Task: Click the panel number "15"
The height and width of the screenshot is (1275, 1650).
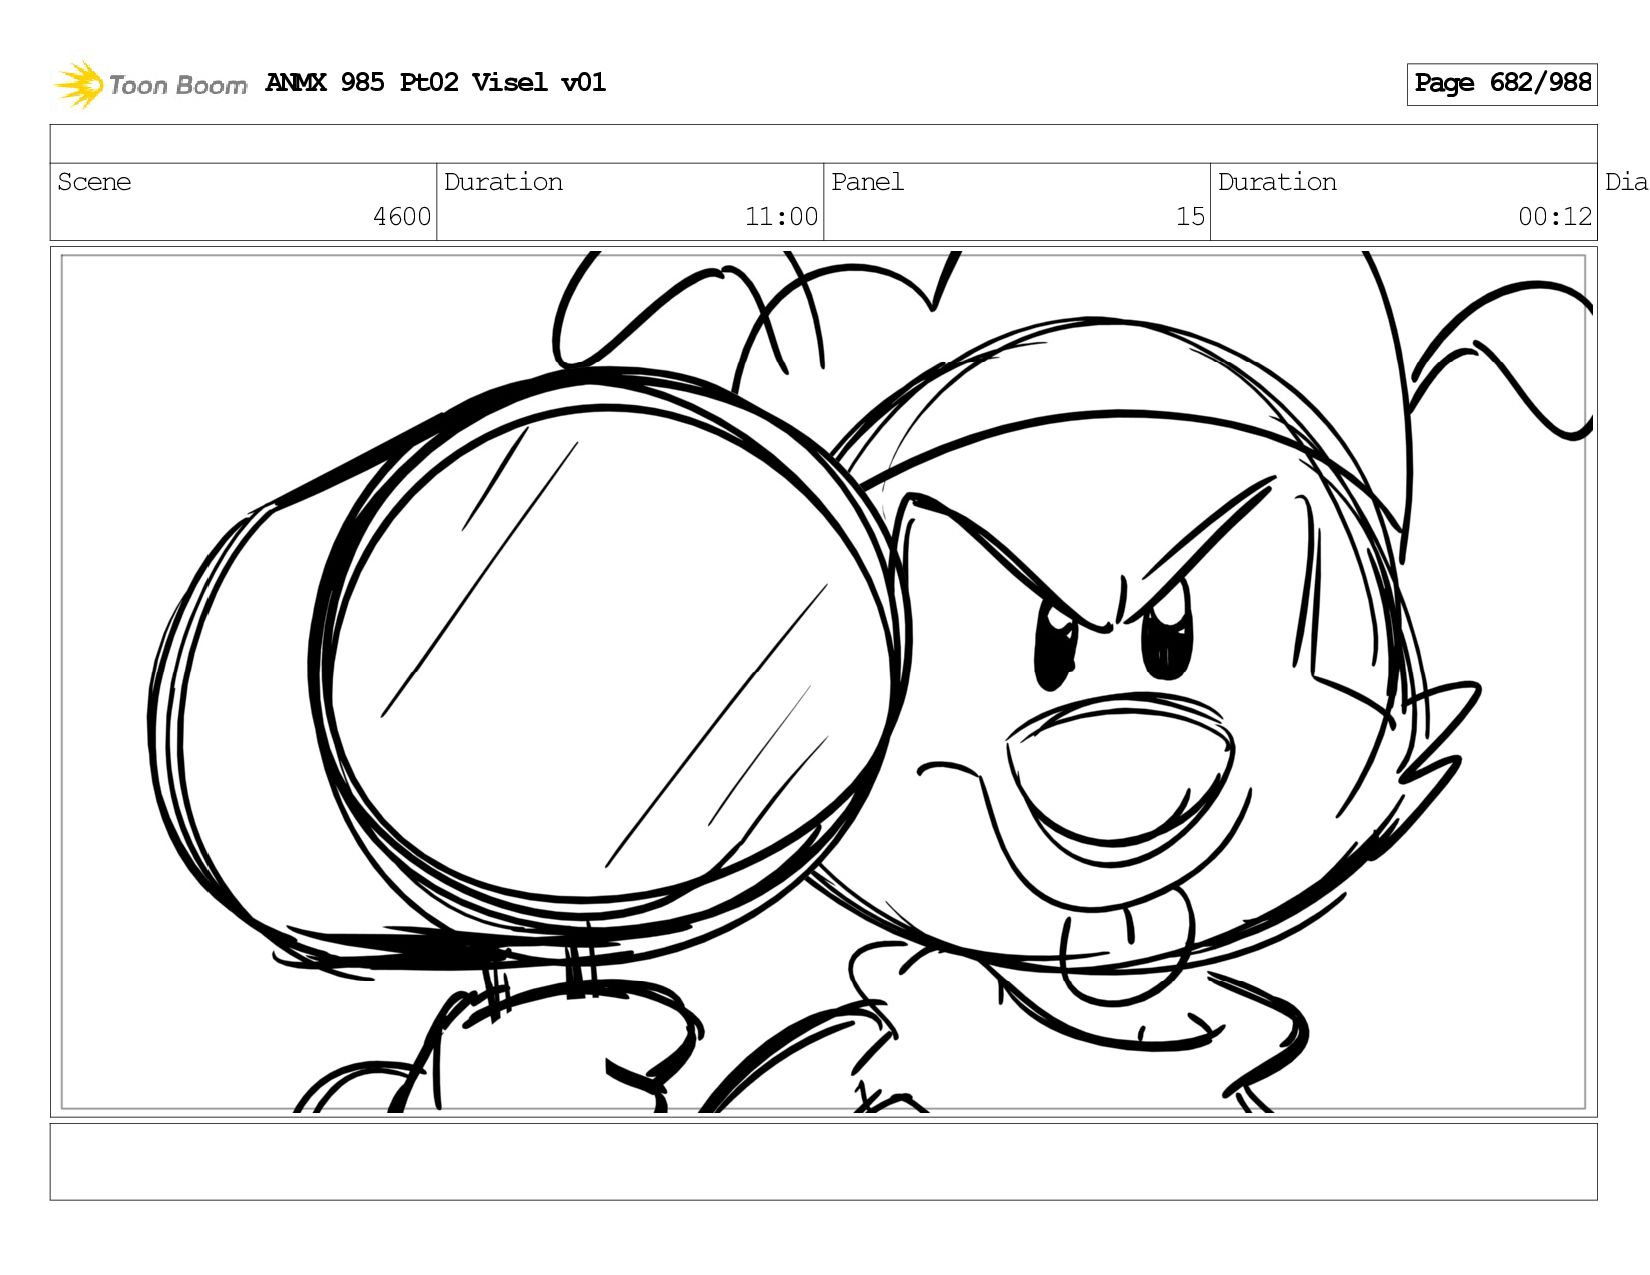Action: pyautogui.click(x=1190, y=217)
